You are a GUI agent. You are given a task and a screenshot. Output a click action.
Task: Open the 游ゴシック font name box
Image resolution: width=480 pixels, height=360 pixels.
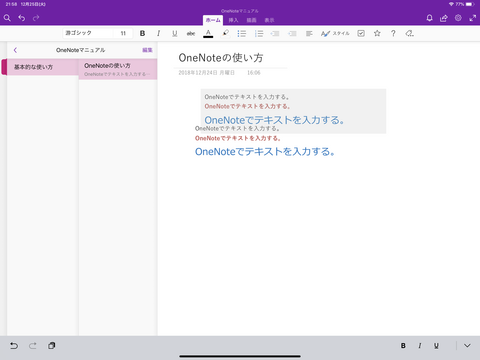point(87,33)
